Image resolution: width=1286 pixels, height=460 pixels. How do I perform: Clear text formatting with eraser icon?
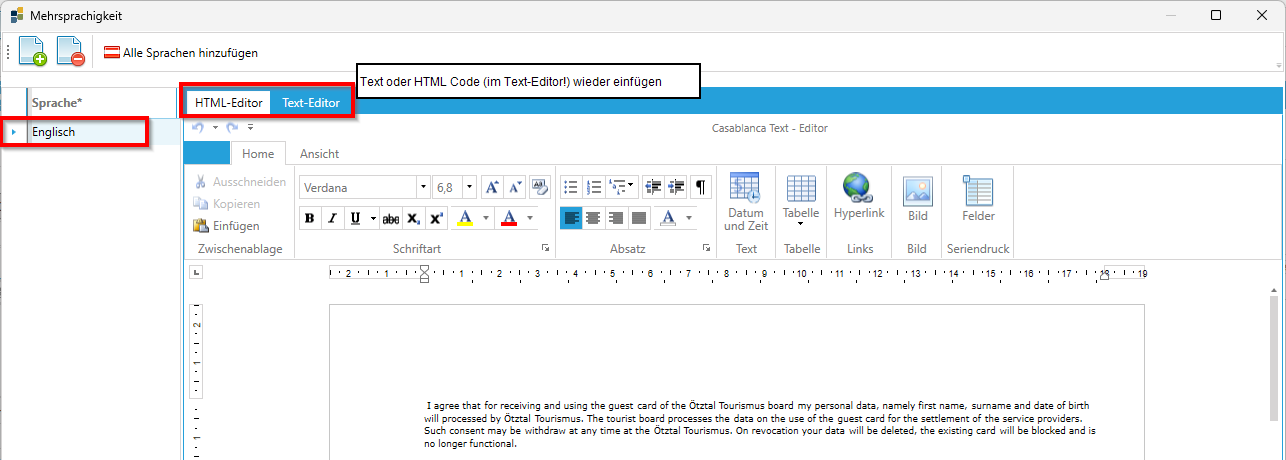pyautogui.click(x=540, y=187)
